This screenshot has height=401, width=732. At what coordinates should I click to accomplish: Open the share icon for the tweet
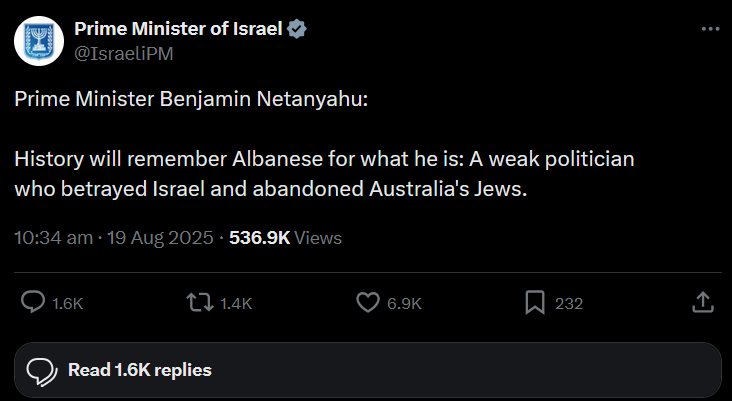[702, 302]
